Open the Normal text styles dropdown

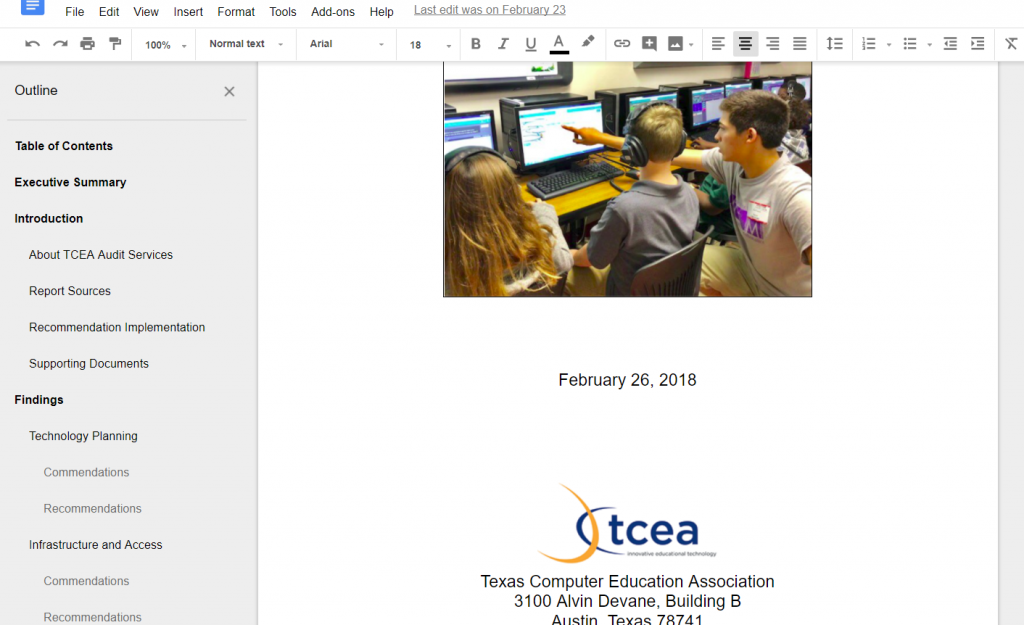click(246, 44)
